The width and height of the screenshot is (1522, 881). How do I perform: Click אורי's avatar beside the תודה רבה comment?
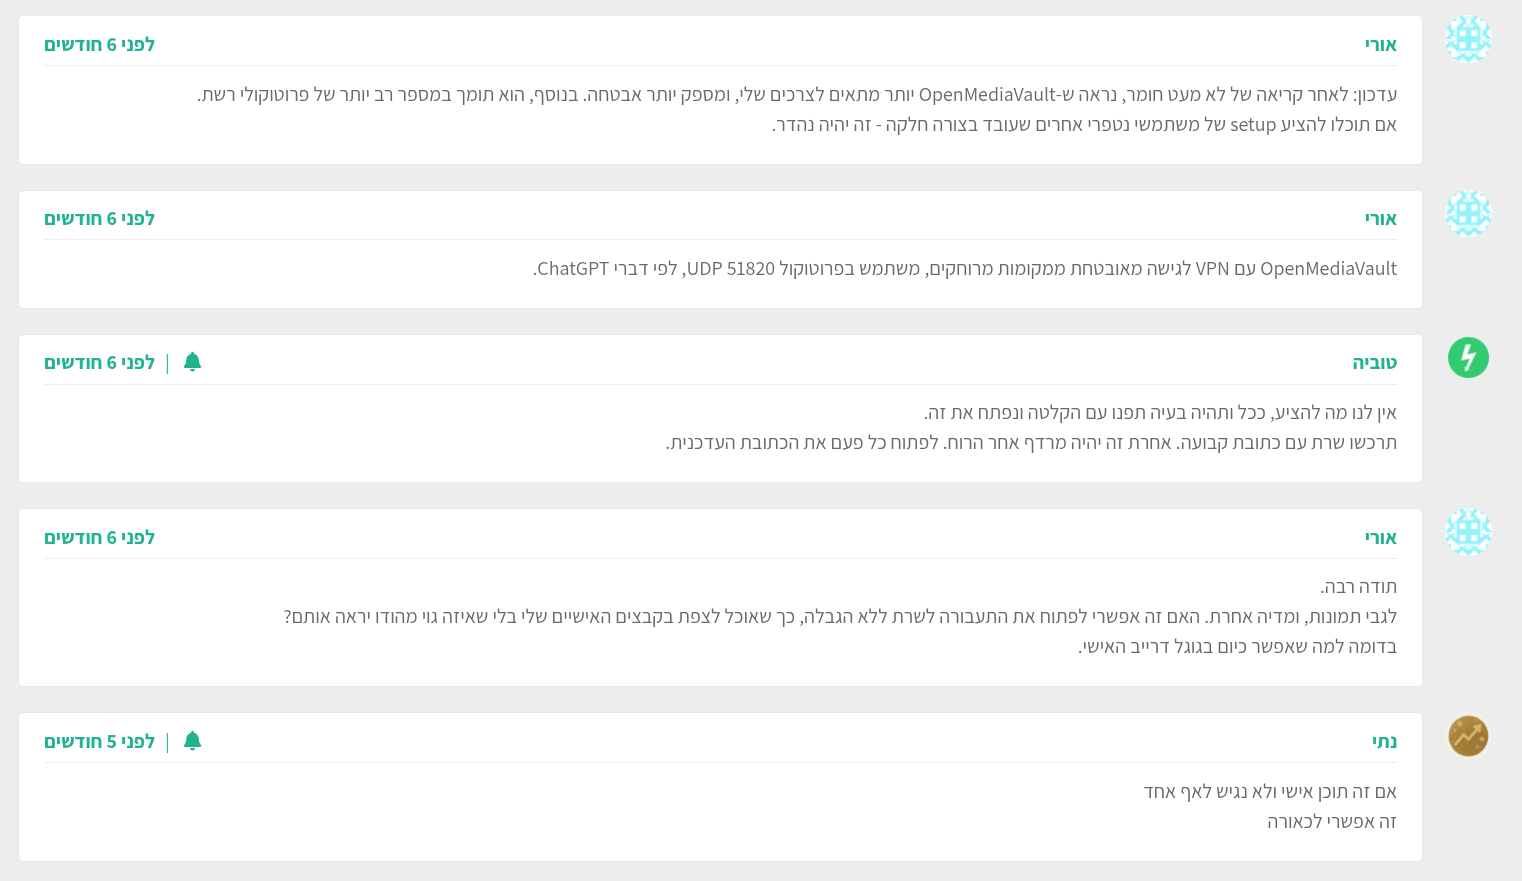[x=1468, y=532]
